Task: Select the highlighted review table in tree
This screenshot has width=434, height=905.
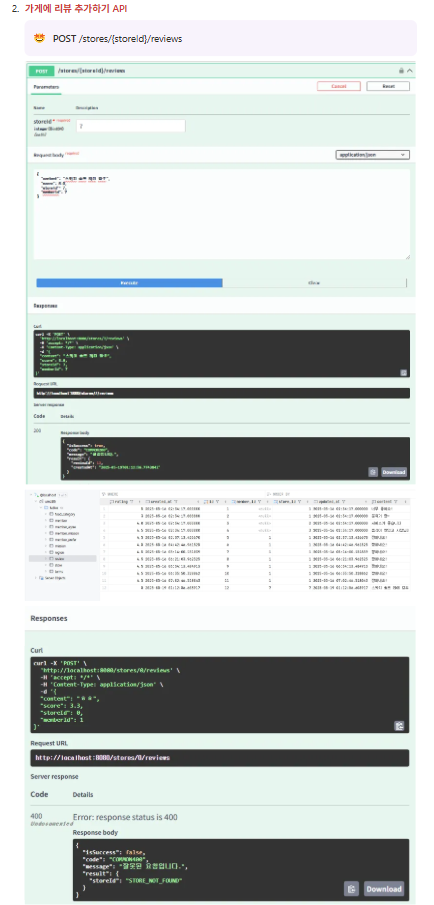Action: tap(62, 559)
